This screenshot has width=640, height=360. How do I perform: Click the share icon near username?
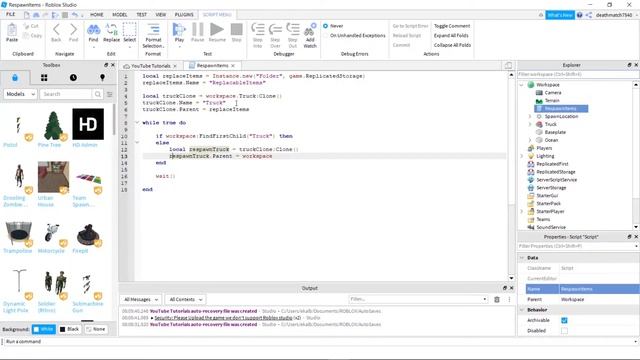(589, 15)
